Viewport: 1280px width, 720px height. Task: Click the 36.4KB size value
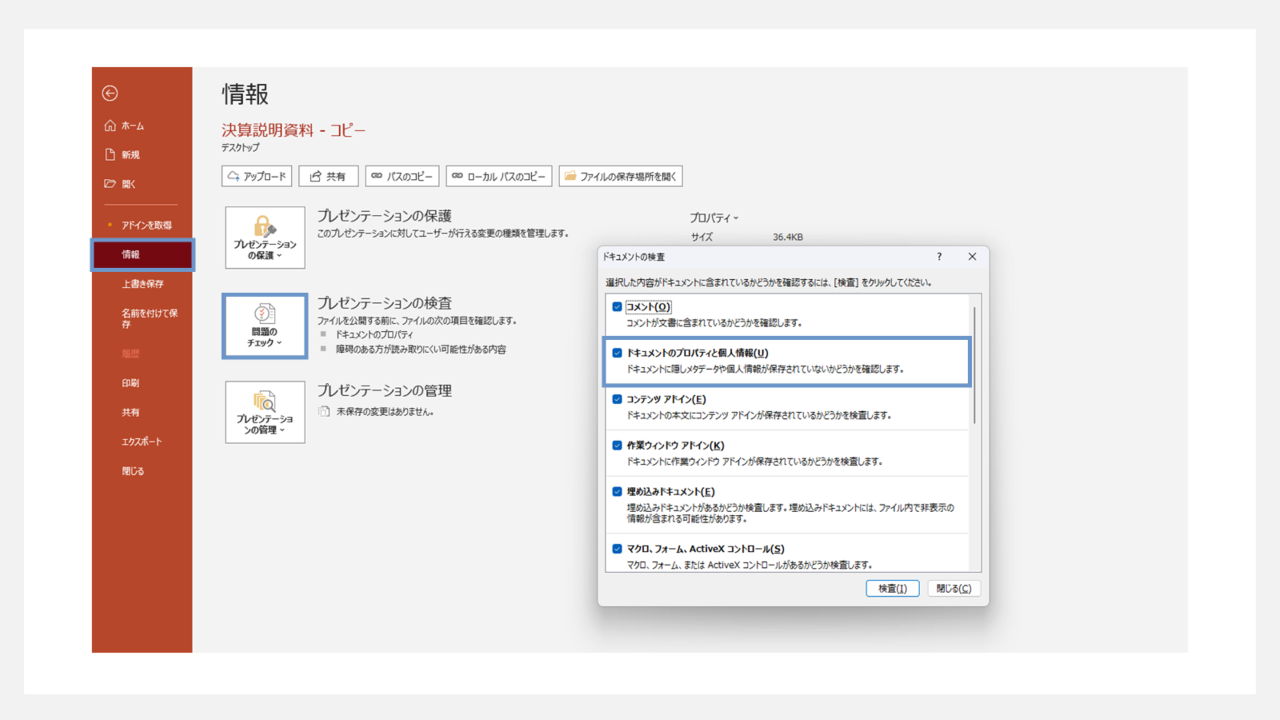click(788, 237)
